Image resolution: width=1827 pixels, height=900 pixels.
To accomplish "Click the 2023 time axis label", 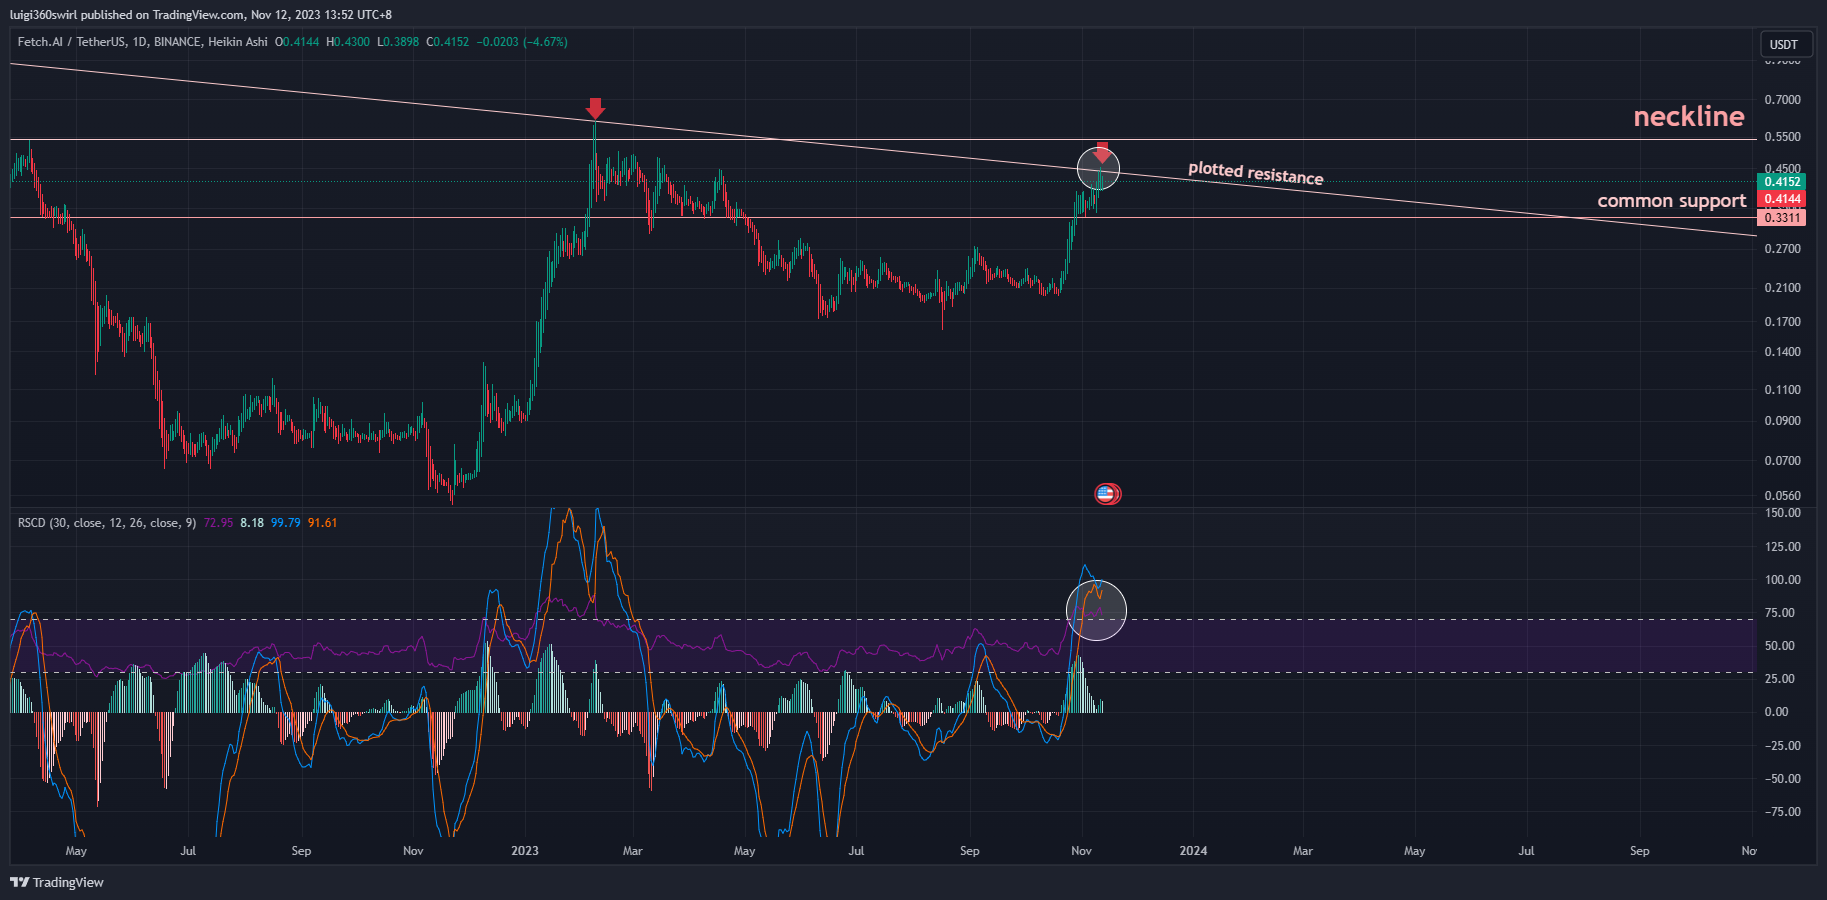I will tap(524, 851).
